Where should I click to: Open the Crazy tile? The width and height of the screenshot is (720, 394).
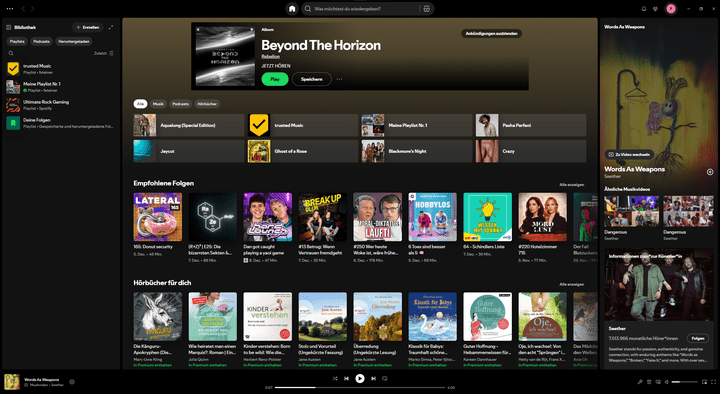click(531, 151)
